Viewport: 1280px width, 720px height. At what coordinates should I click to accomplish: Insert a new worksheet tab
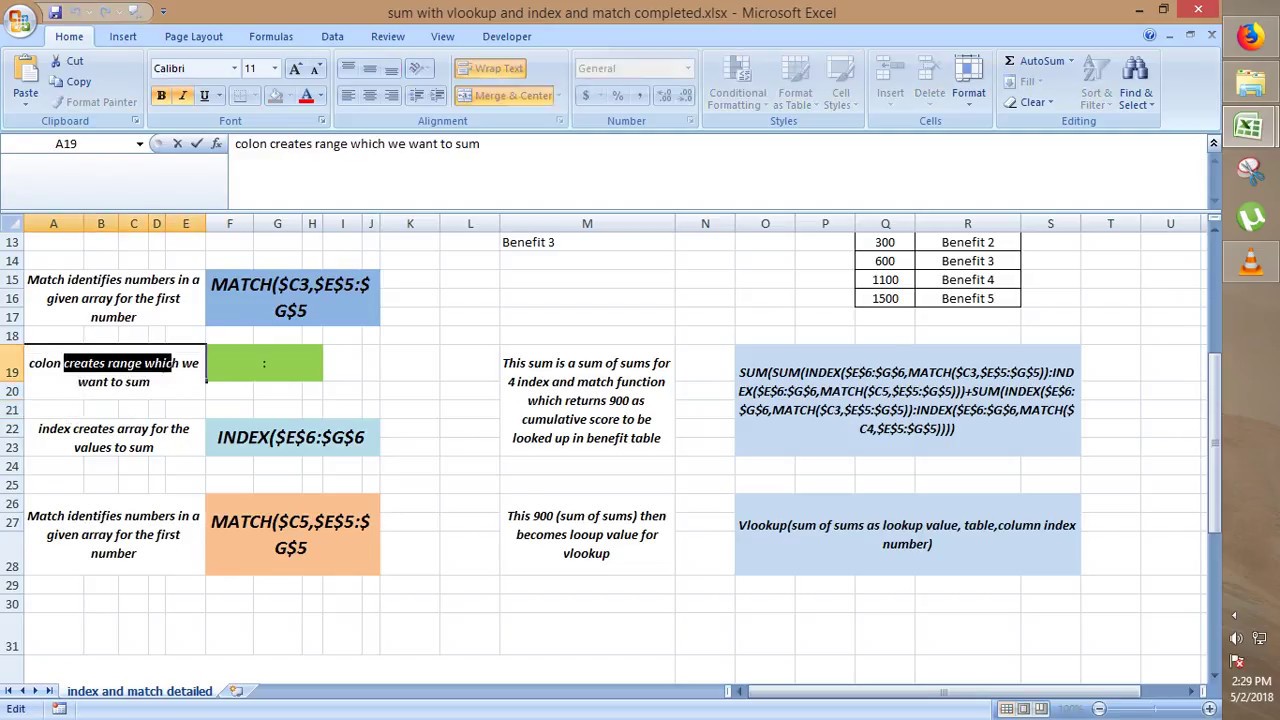tap(236, 691)
